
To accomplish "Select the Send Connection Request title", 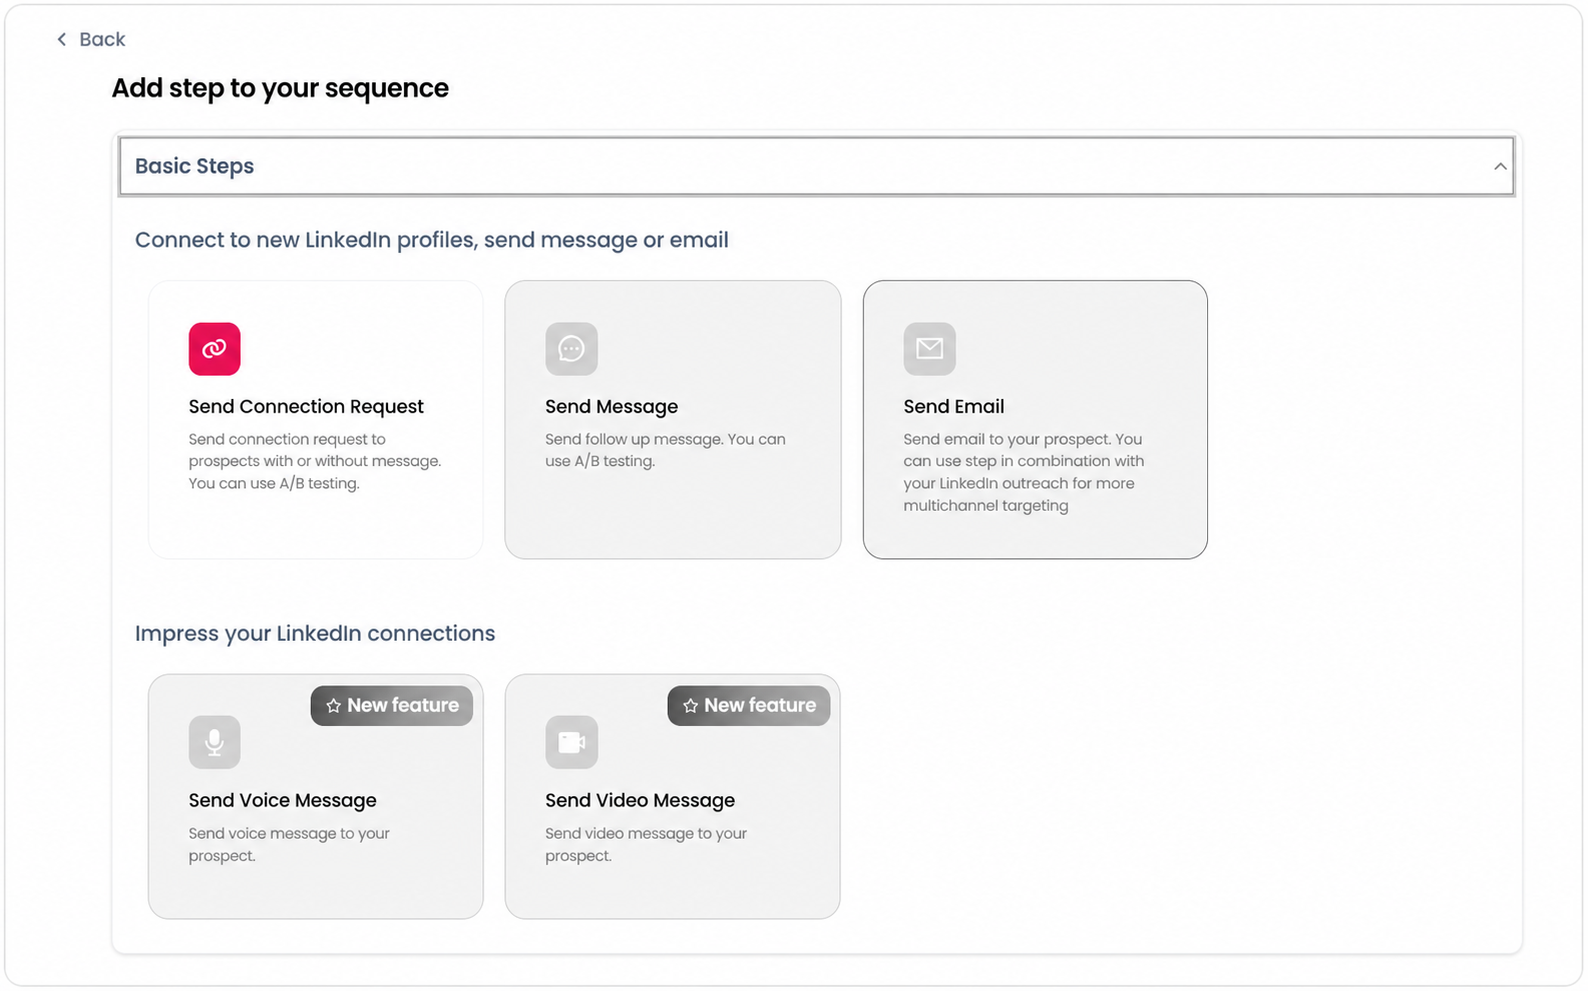I will click(306, 406).
